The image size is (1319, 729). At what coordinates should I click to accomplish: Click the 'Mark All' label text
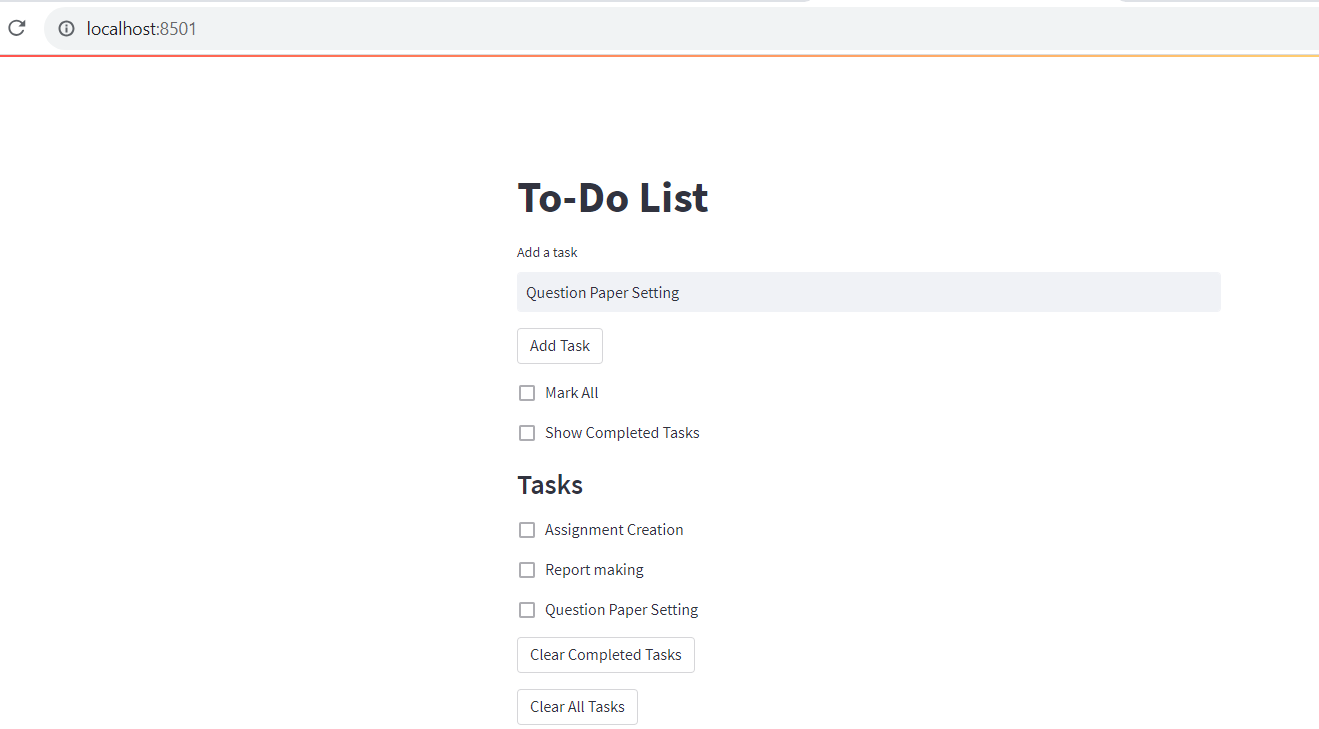point(571,393)
